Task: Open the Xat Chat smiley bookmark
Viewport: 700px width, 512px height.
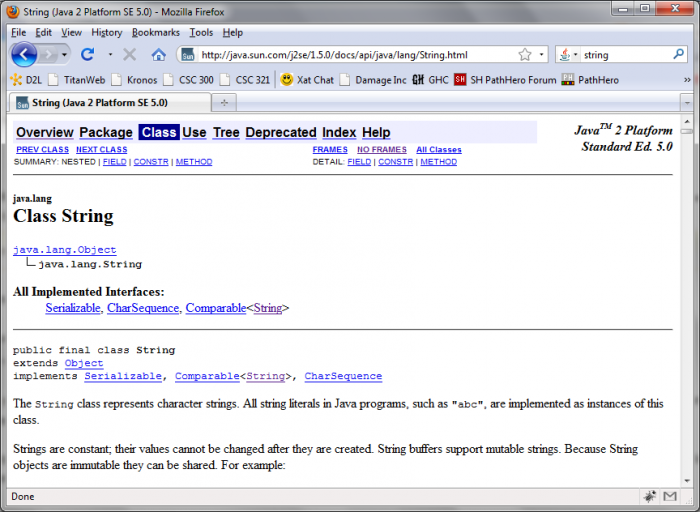Action: (307, 80)
